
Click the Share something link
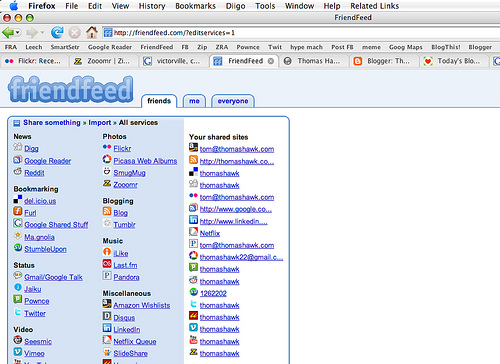[x=52, y=123]
